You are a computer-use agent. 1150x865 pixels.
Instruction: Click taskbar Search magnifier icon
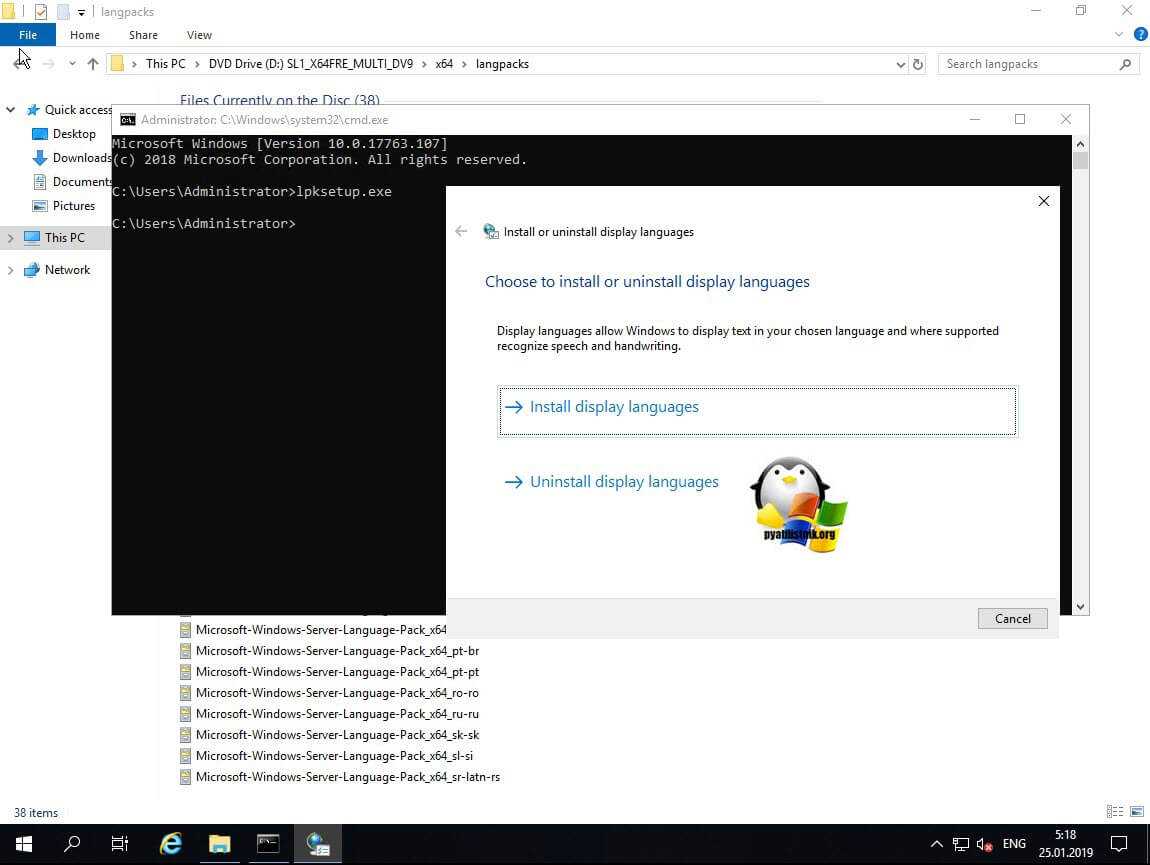point(72,843)
